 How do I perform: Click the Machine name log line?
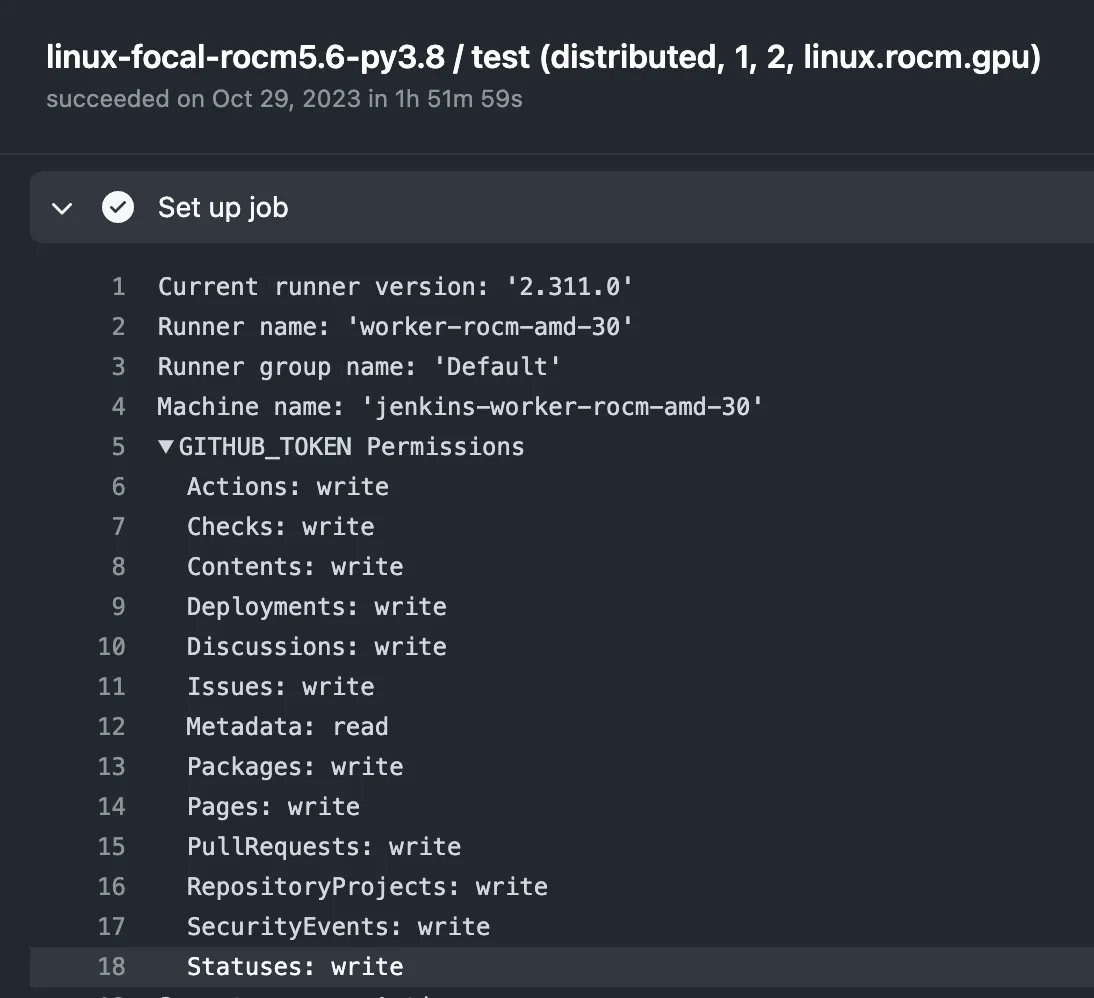tap(460, 407)
